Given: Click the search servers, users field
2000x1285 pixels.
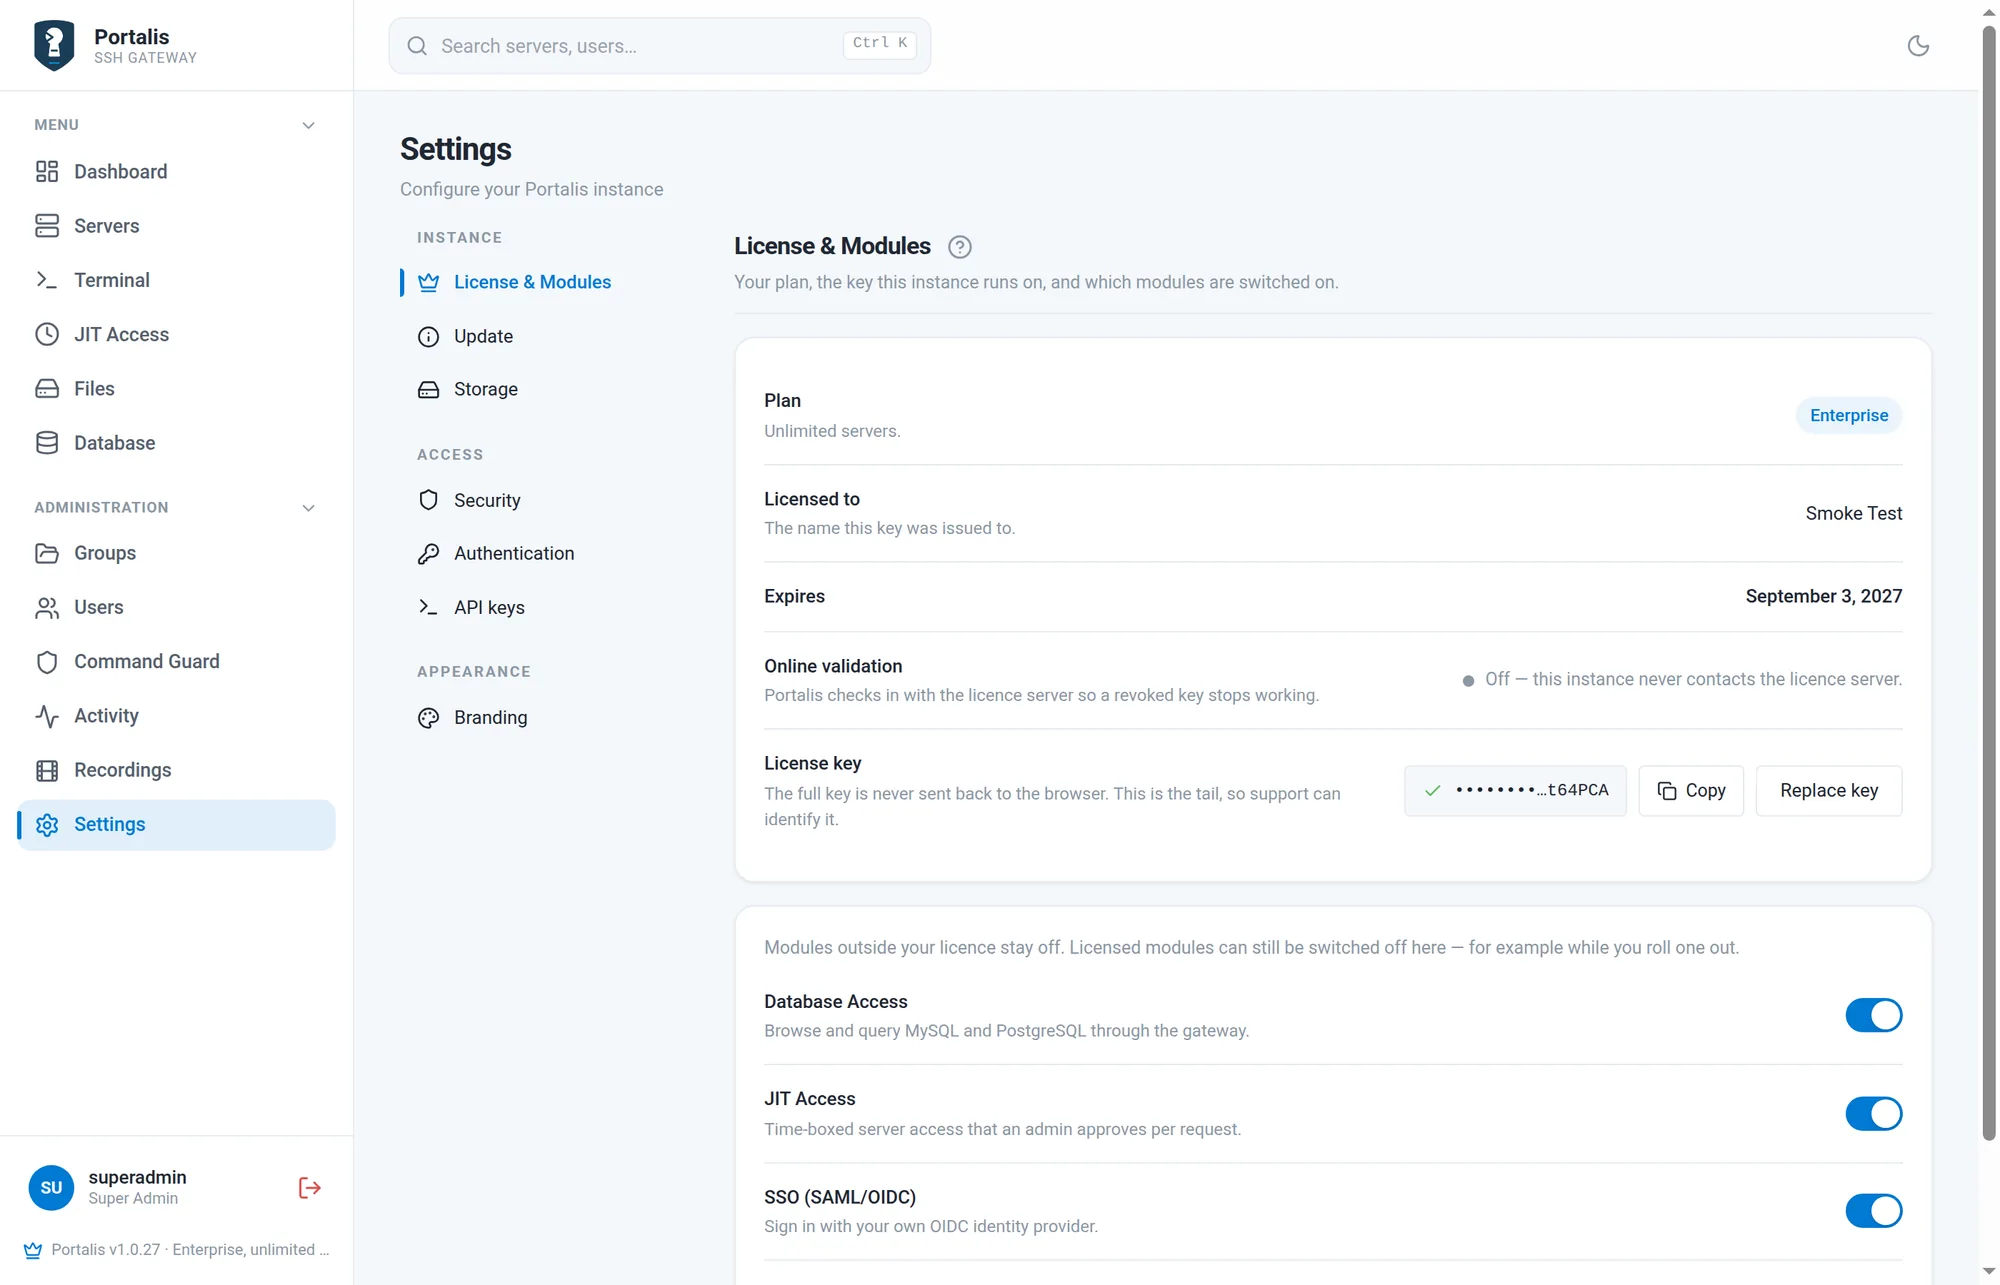Looking at the screenshot, I should pyautogui.click(x=660, y=46).
